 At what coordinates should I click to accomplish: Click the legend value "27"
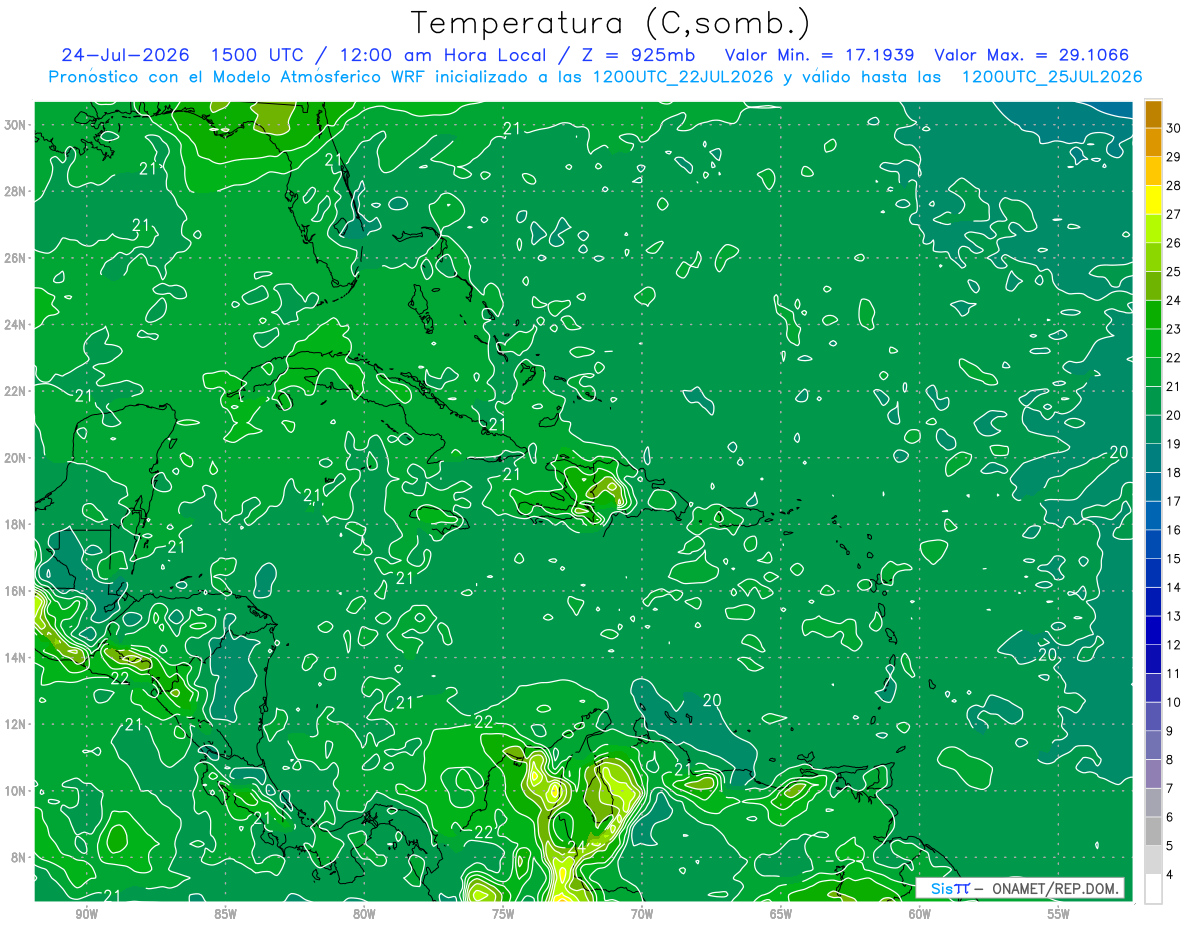click(x=1174, y=214)
